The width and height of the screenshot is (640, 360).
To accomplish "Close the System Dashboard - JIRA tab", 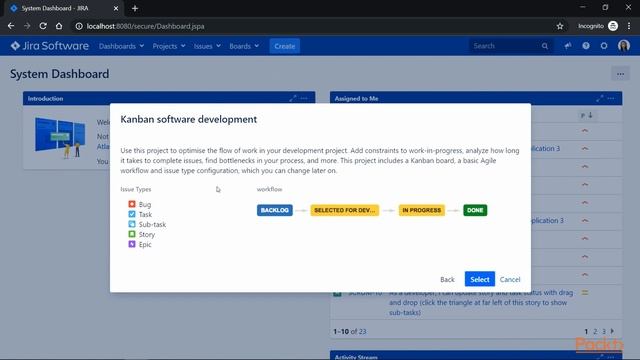I will (116, 8).
